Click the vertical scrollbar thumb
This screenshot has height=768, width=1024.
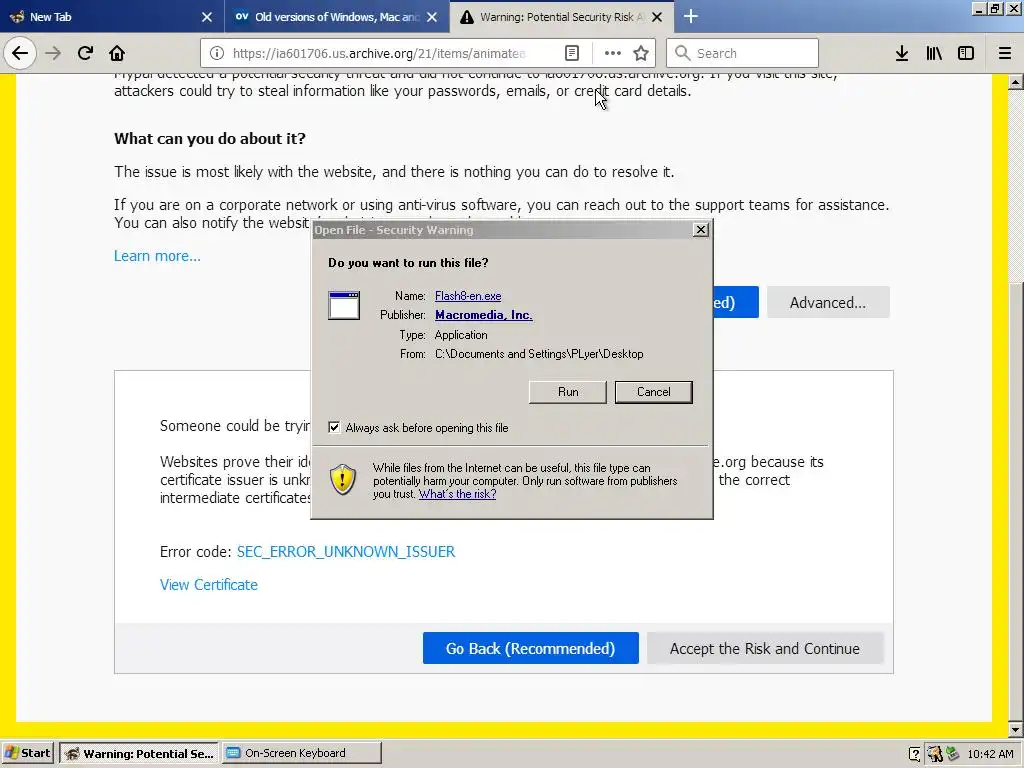coord(1016,500)
